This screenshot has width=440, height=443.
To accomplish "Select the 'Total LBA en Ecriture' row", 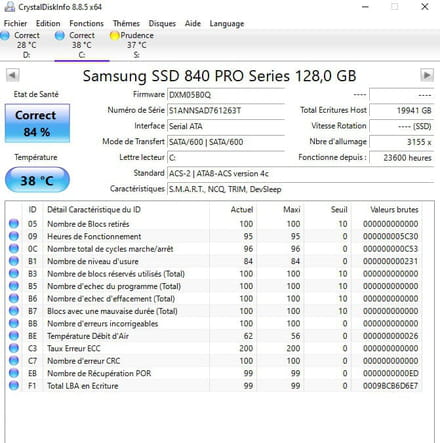I will pos(215,385).
